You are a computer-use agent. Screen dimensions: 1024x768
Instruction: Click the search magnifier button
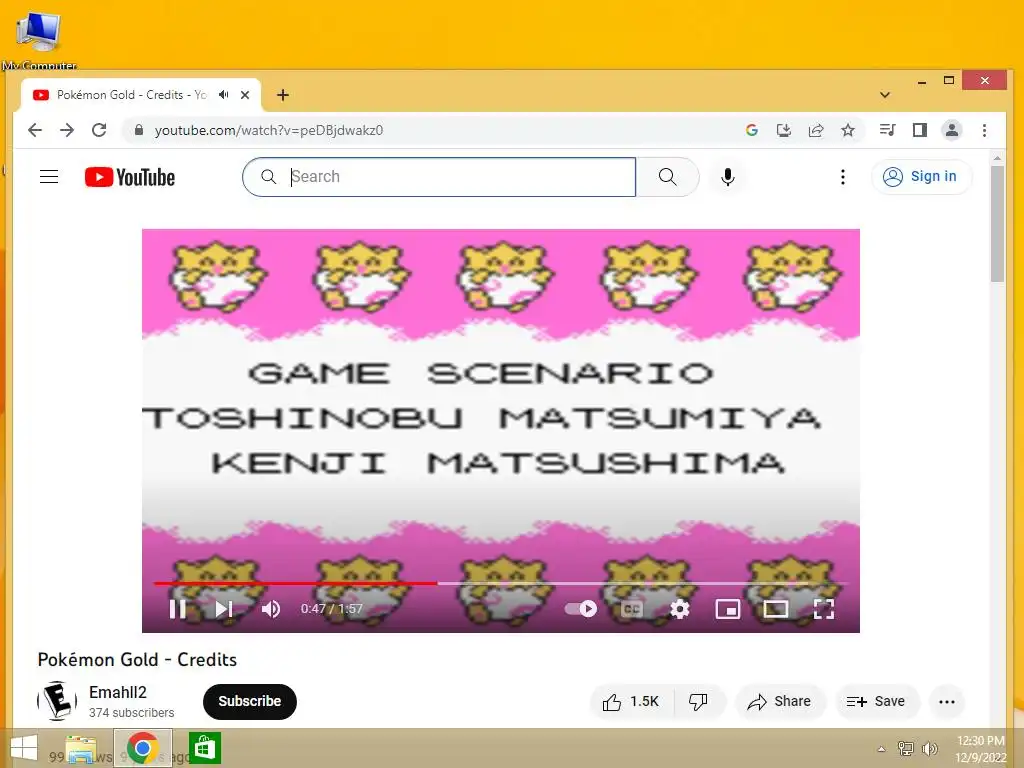667,177
